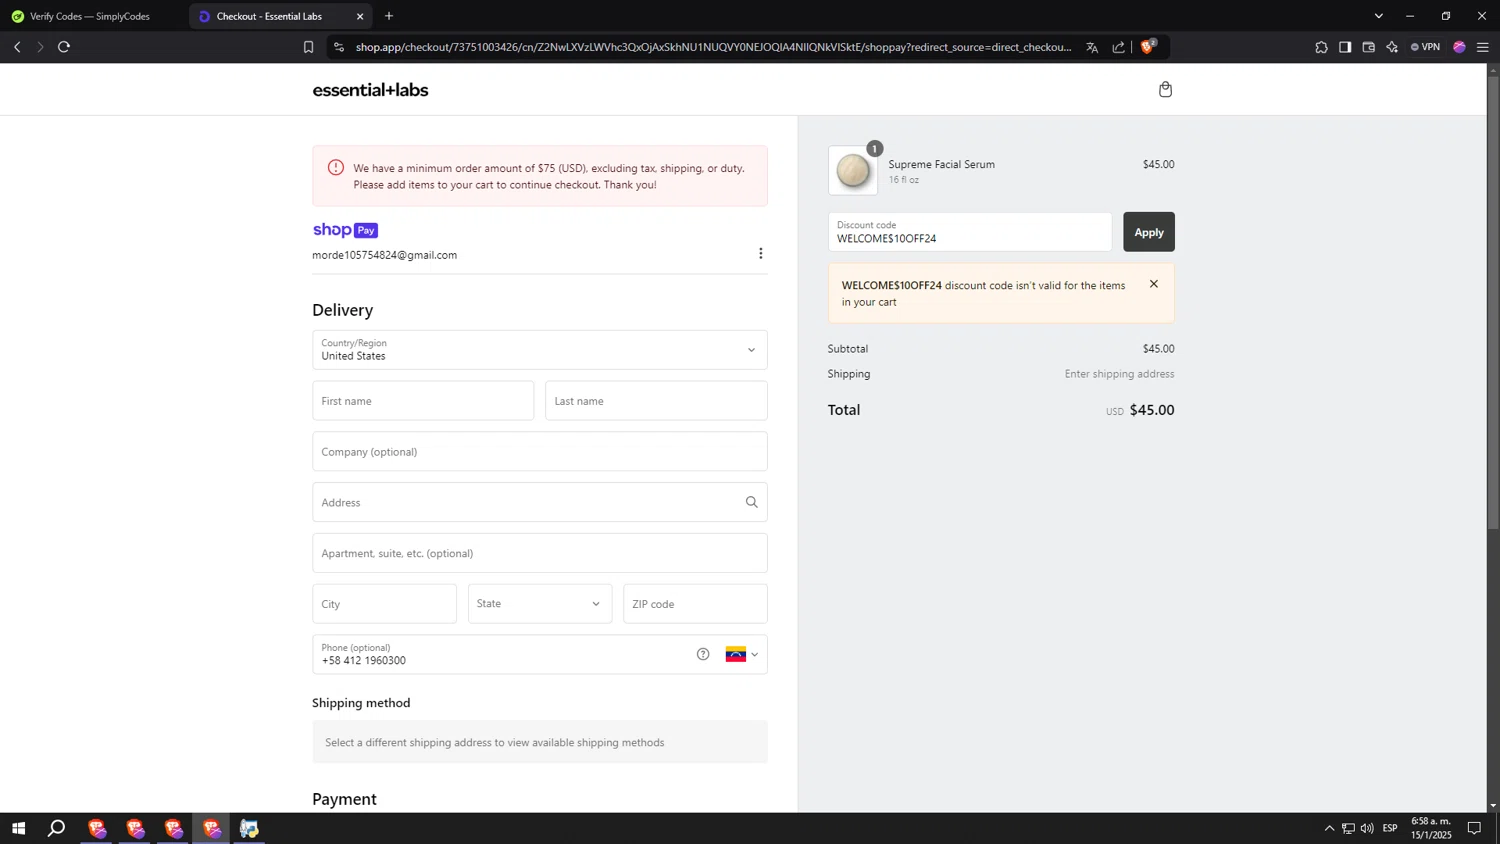The height and width of the screenshot is (844, 1500).
Task: Open Shop Pay account options menu
Action: coord(760,254)
